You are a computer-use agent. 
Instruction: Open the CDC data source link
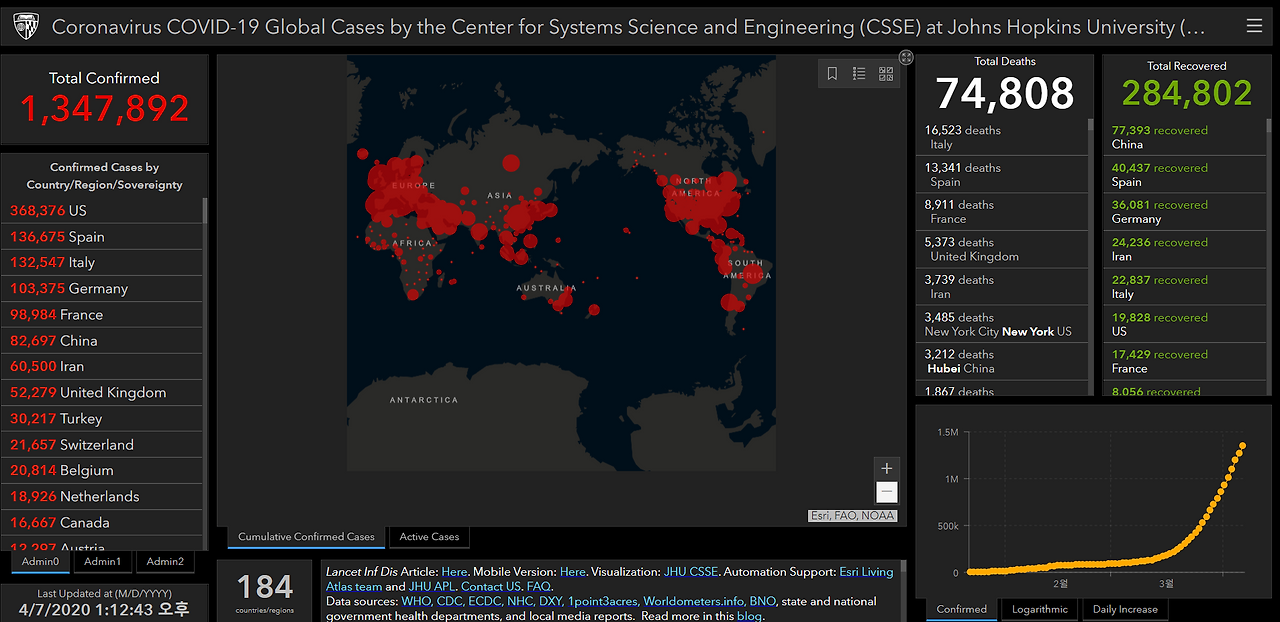(449, 601)
